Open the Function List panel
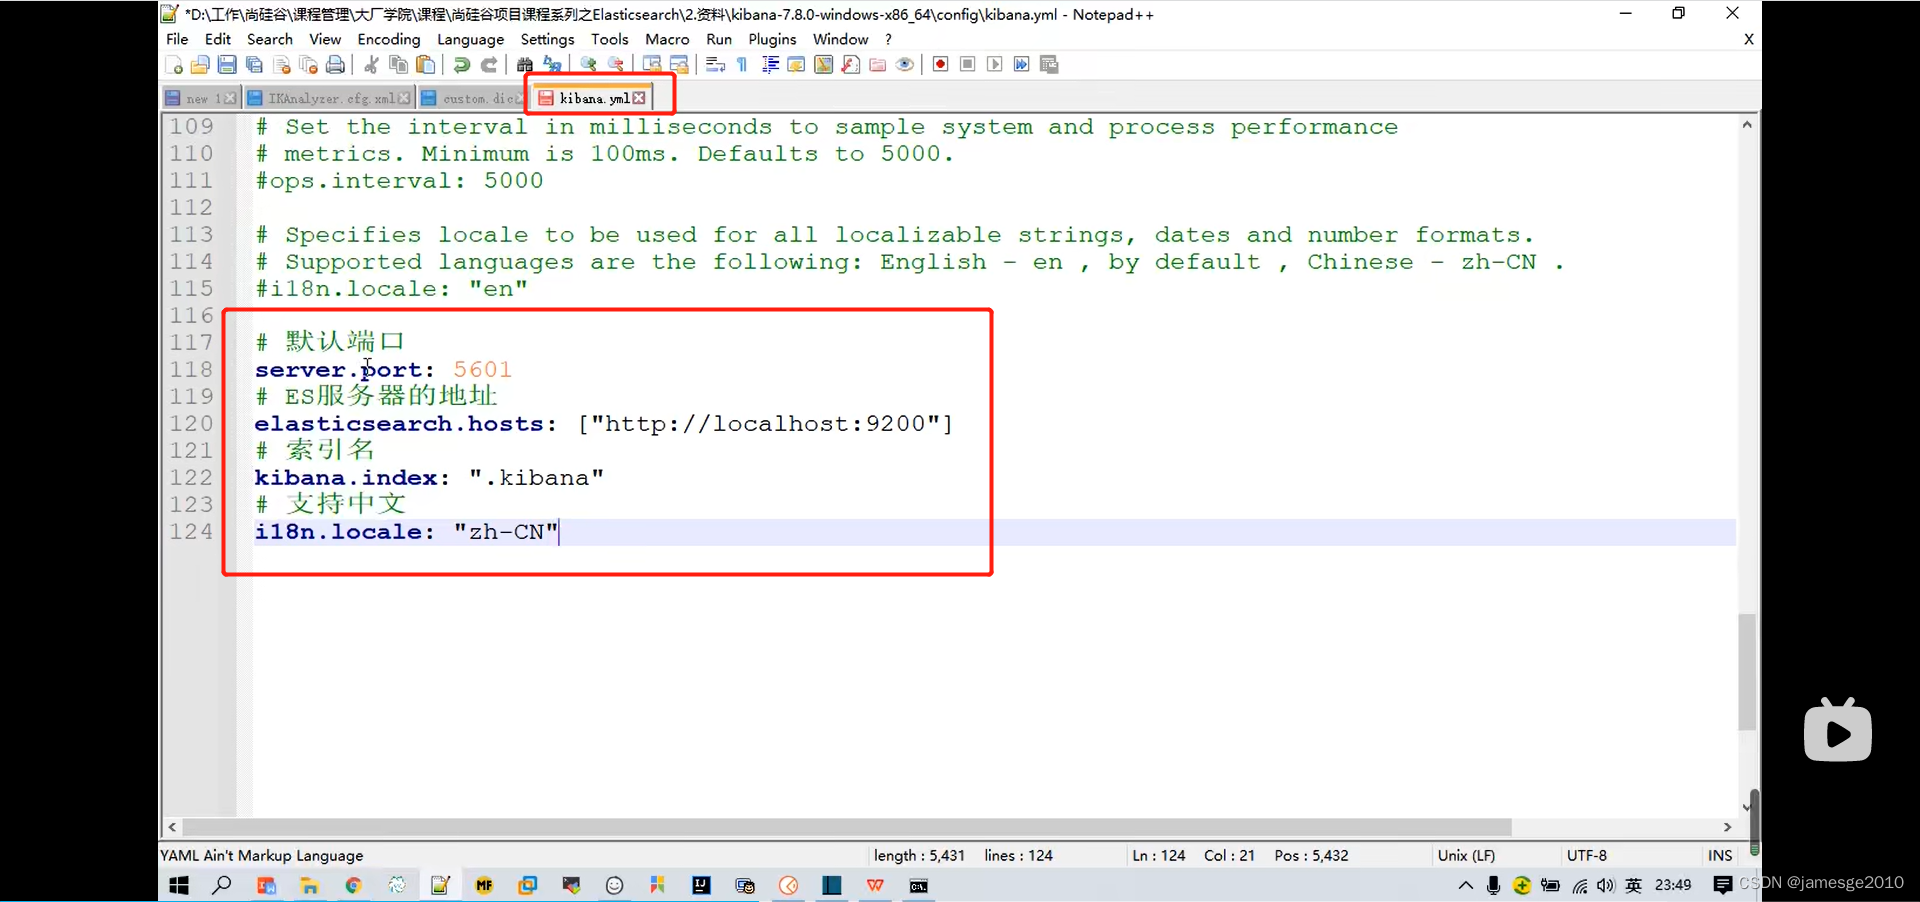Screen dimensions: 1920x902 pos(851,65)
